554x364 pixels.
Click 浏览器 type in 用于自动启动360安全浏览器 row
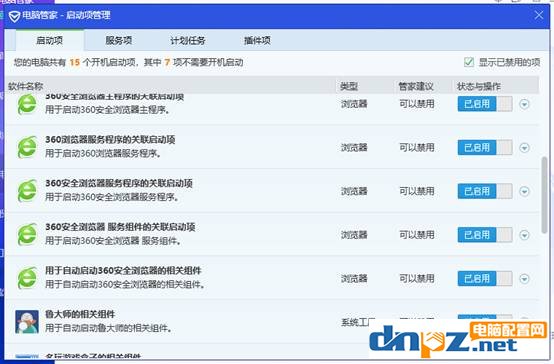(x=354, y=278)
